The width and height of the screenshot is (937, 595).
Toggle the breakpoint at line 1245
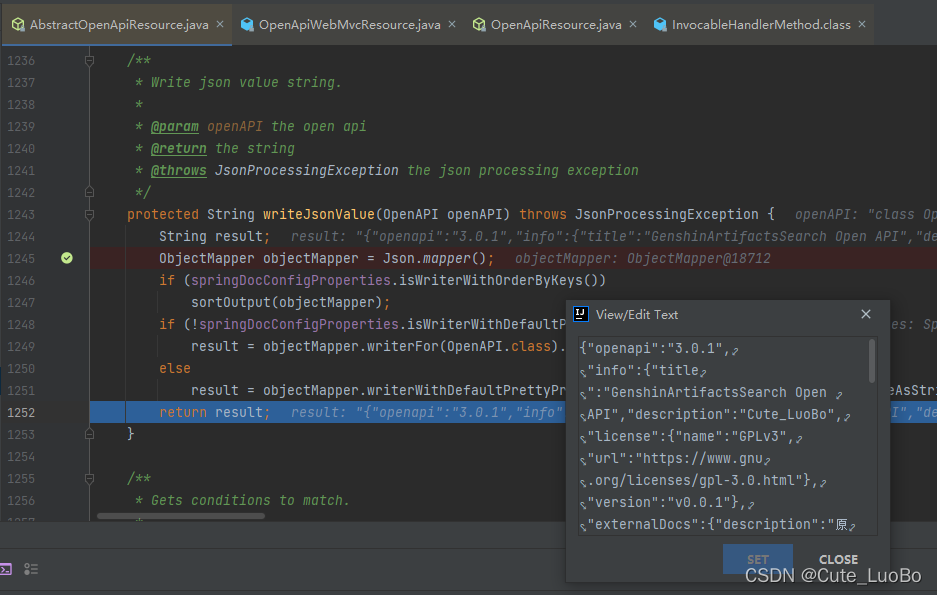pos(67,258)
